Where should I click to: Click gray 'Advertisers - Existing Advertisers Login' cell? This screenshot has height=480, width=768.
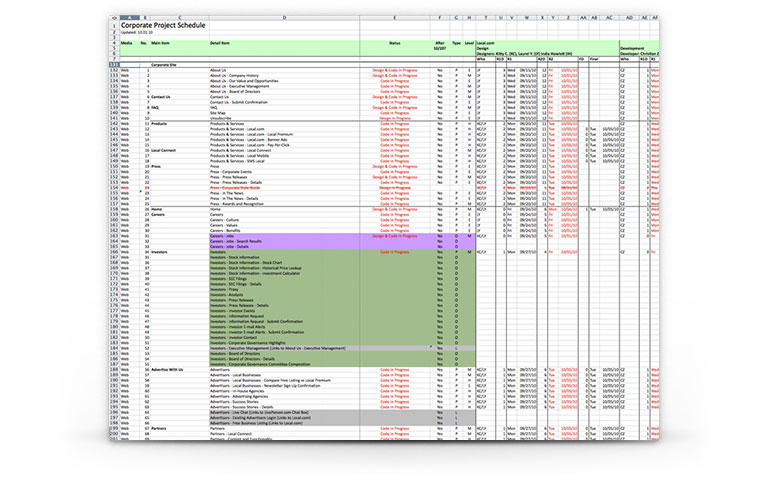[x=260, y=418]
